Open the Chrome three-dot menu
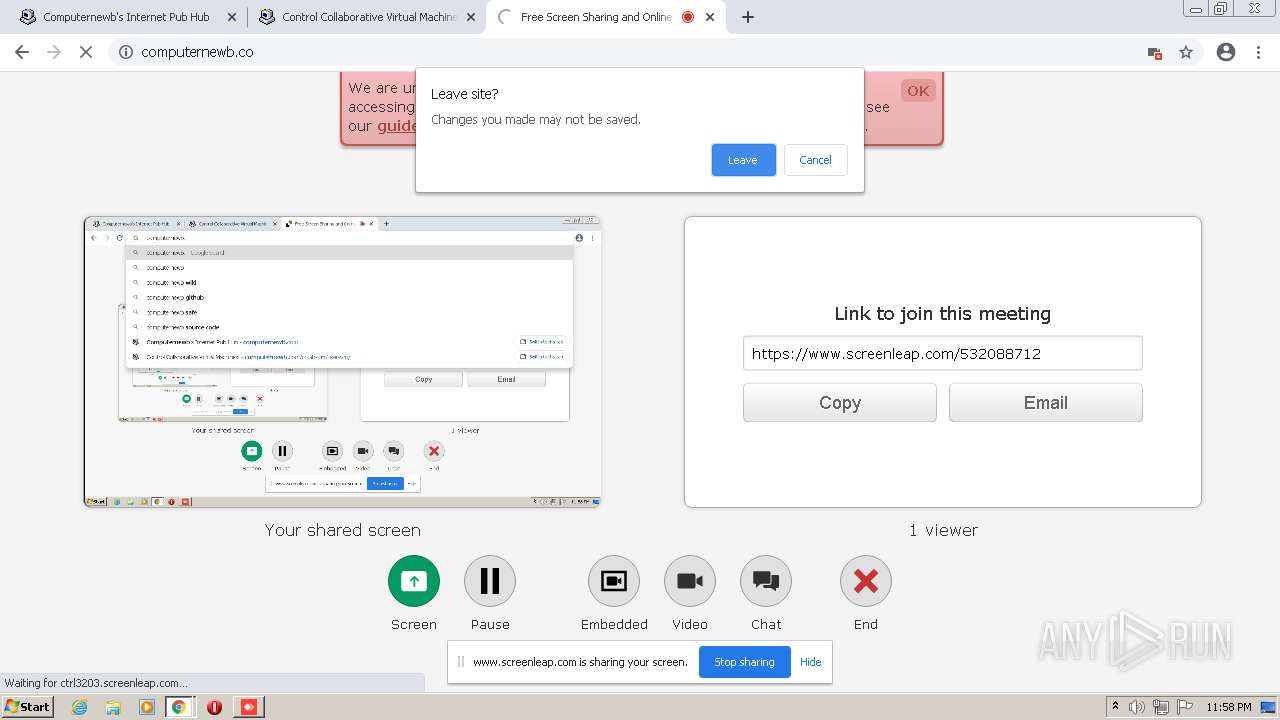 [x=1258, y=52]
